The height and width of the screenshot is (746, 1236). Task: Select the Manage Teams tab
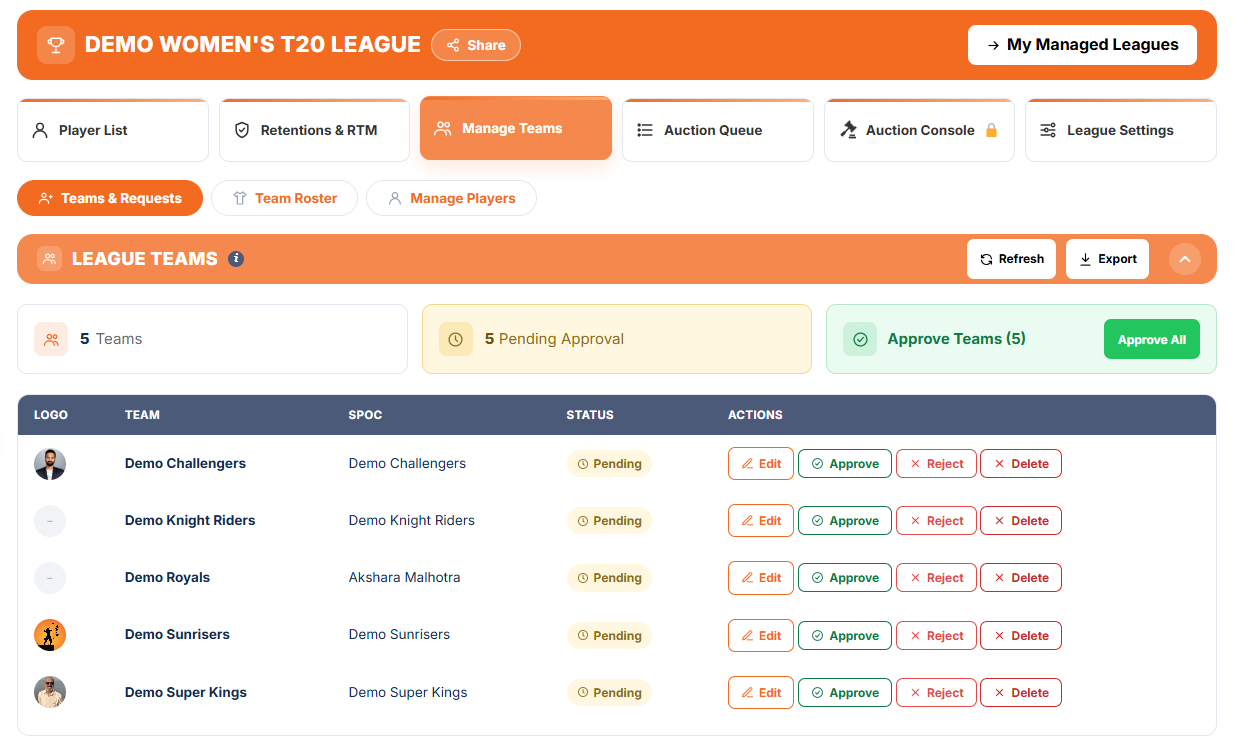coord(516,128)
